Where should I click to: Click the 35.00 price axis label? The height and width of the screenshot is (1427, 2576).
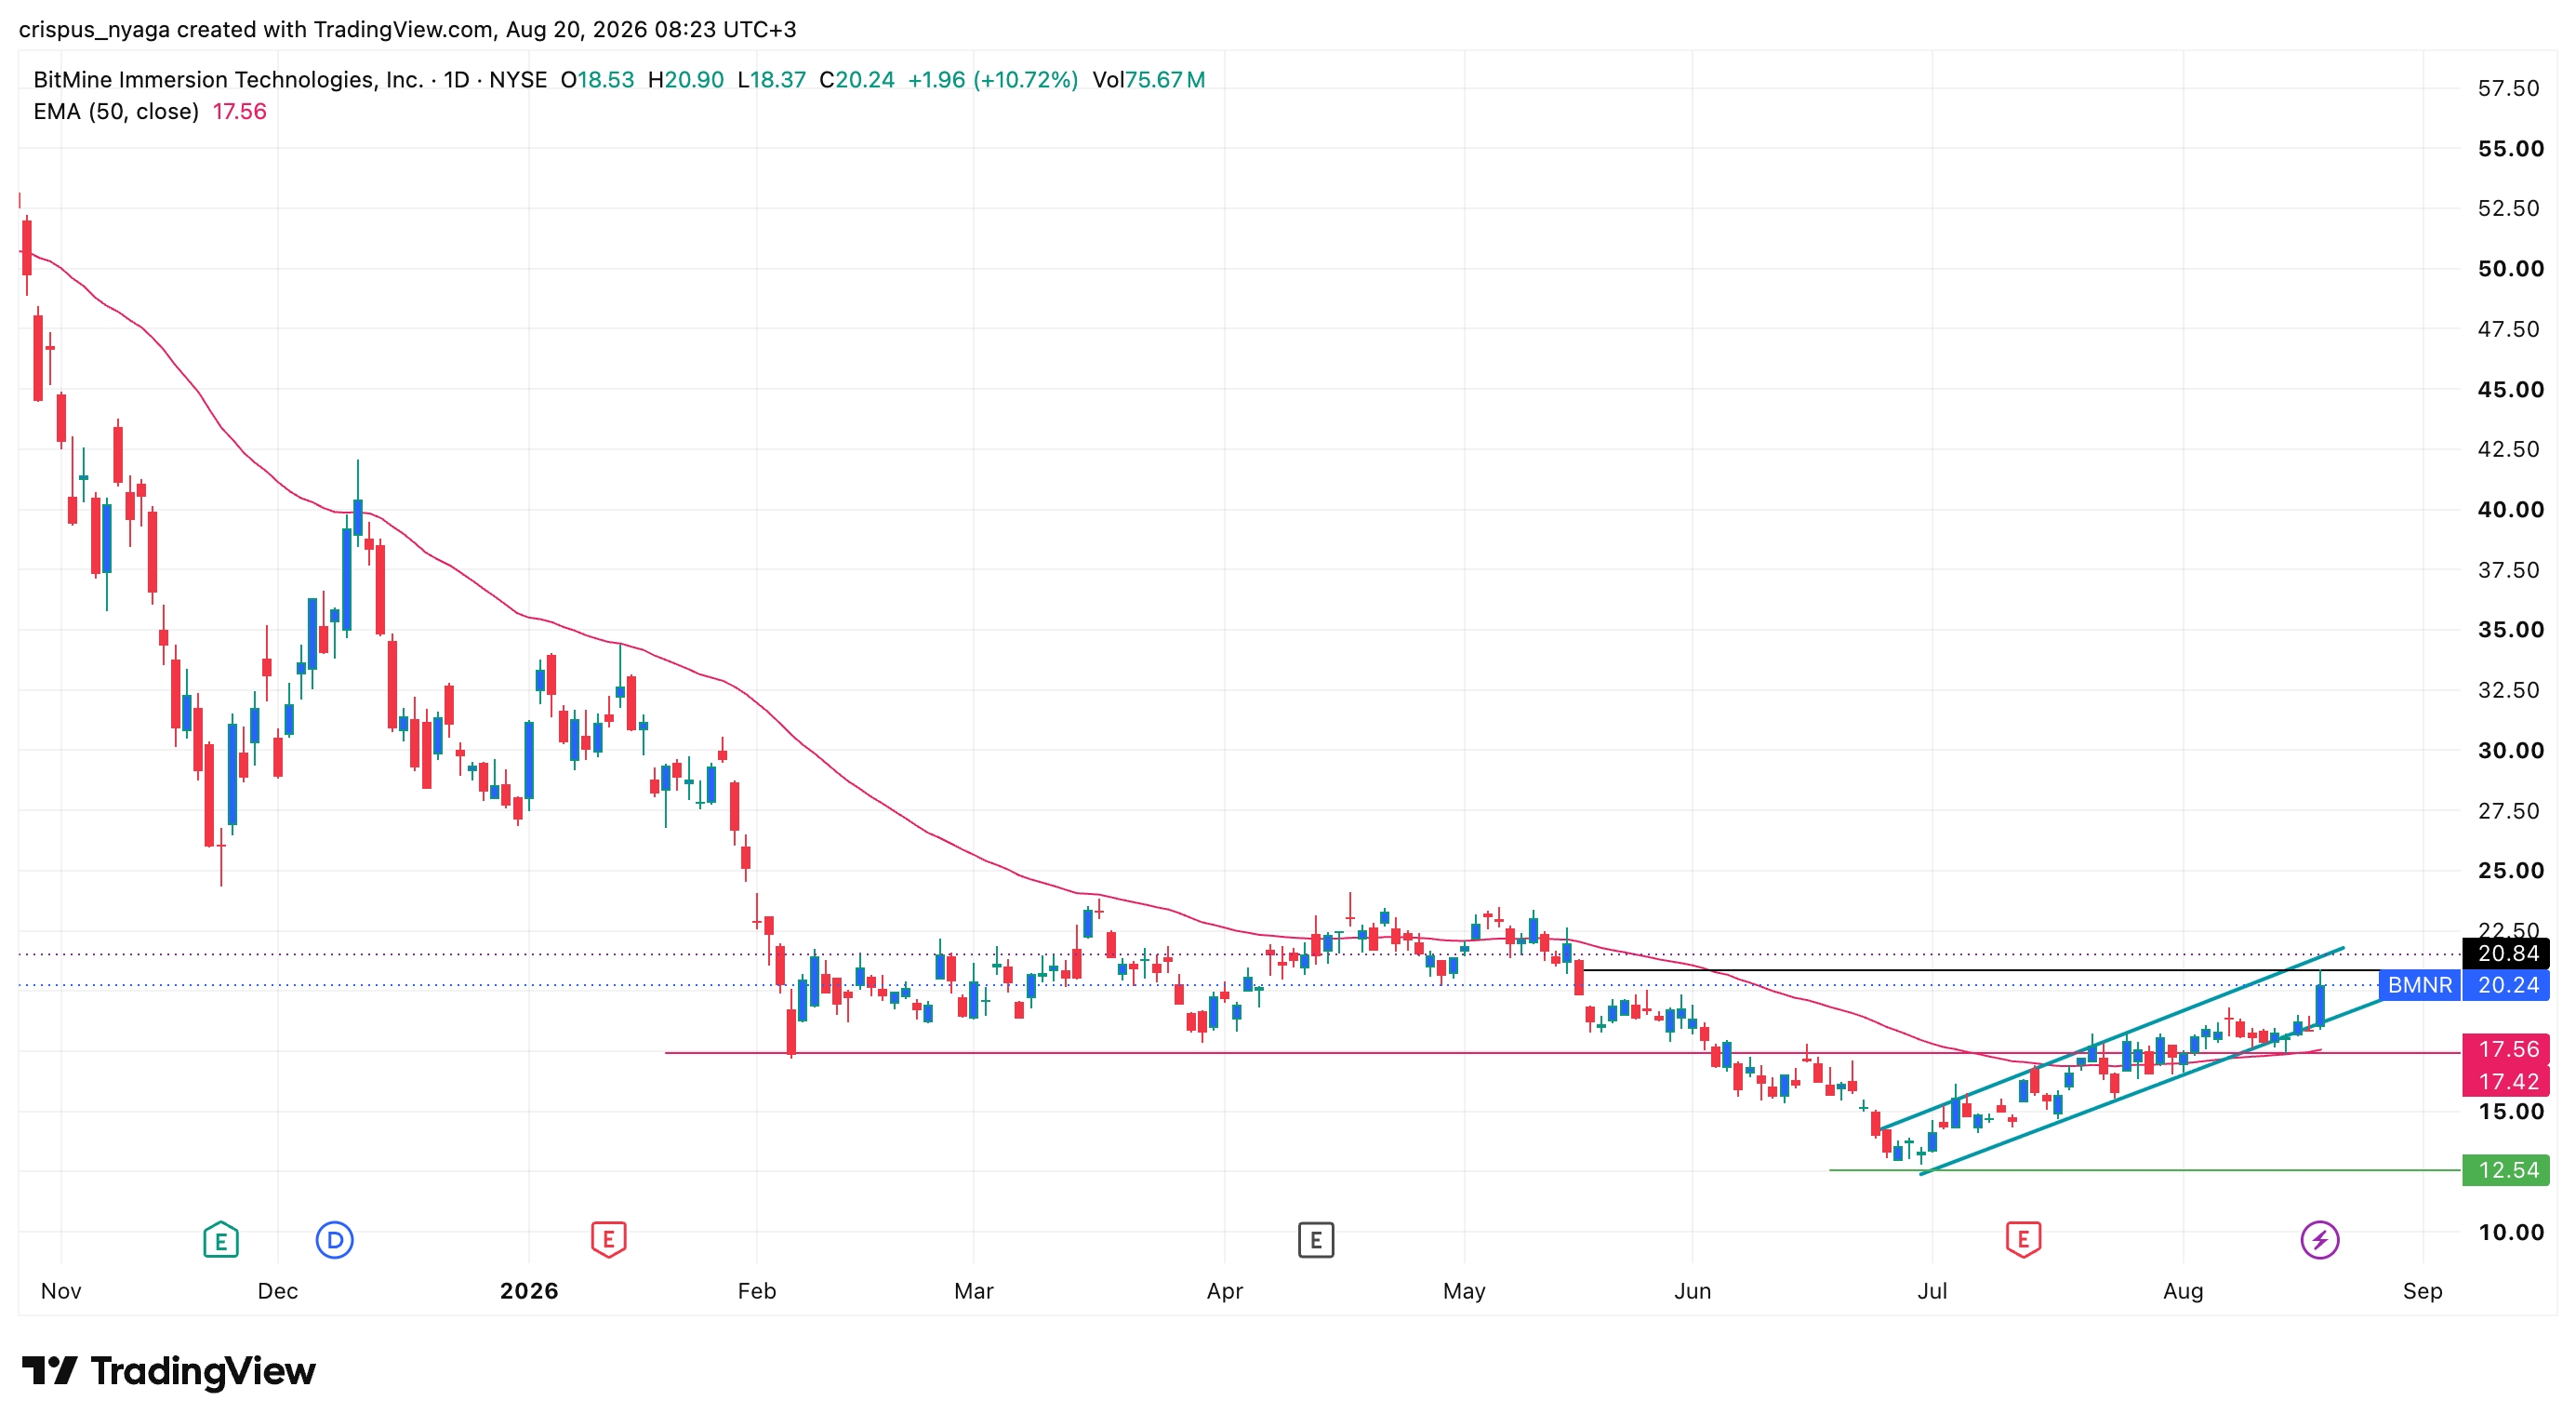(2510, 630)
